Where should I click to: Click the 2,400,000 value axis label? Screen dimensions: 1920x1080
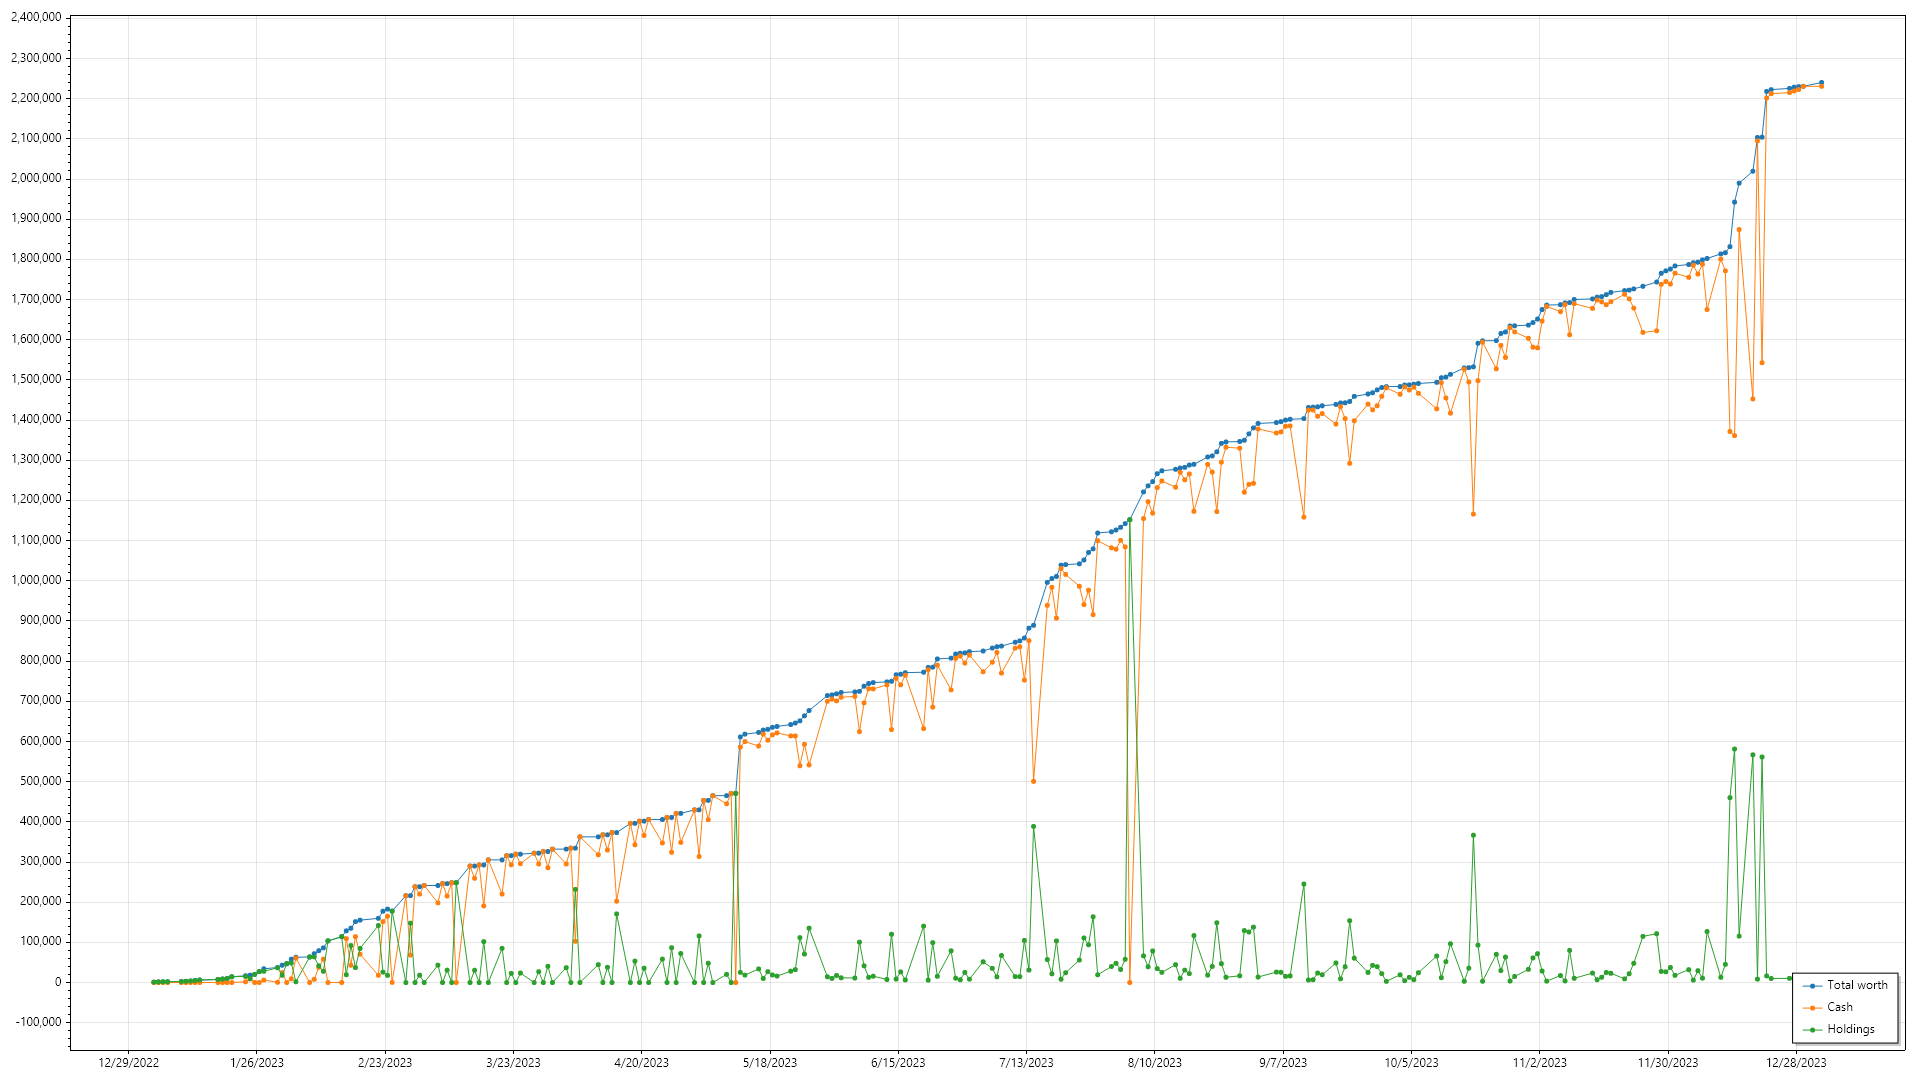tap(36, 18)
